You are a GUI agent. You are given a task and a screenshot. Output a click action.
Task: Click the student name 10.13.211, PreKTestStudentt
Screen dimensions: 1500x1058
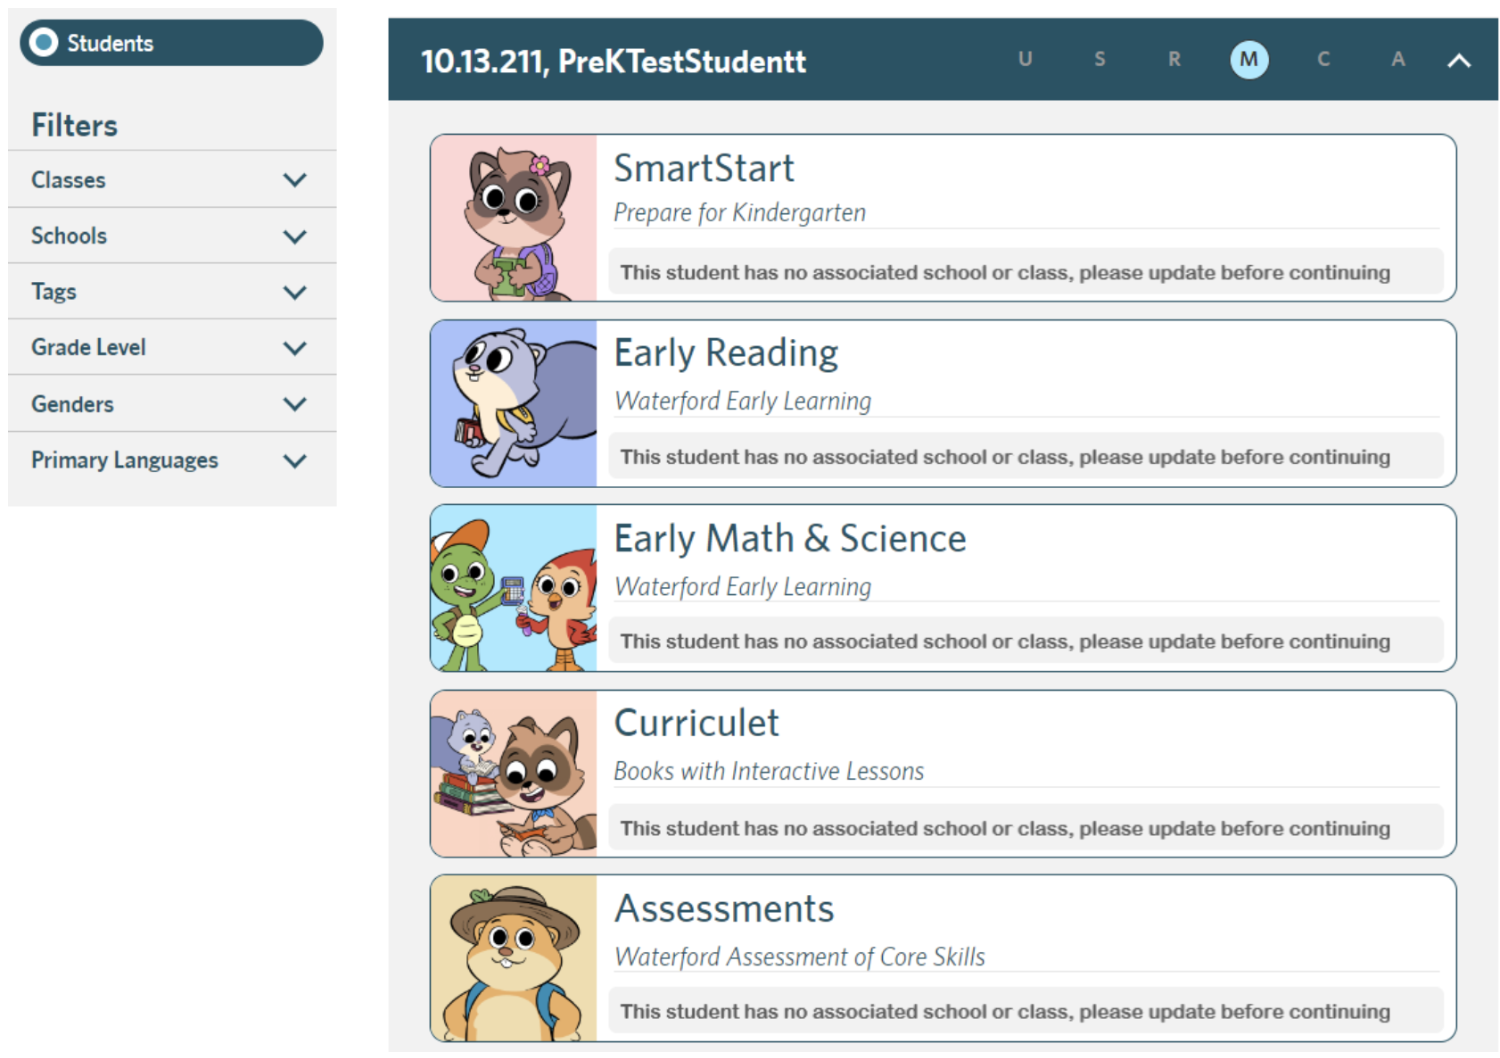point(613,61)
